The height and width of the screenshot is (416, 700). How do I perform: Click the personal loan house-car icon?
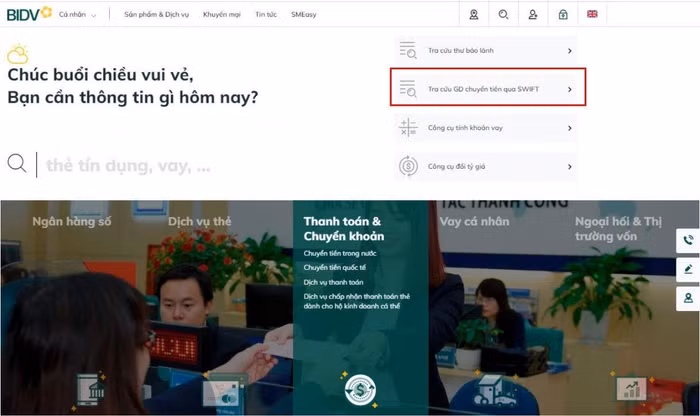click(x=495, y=391)
